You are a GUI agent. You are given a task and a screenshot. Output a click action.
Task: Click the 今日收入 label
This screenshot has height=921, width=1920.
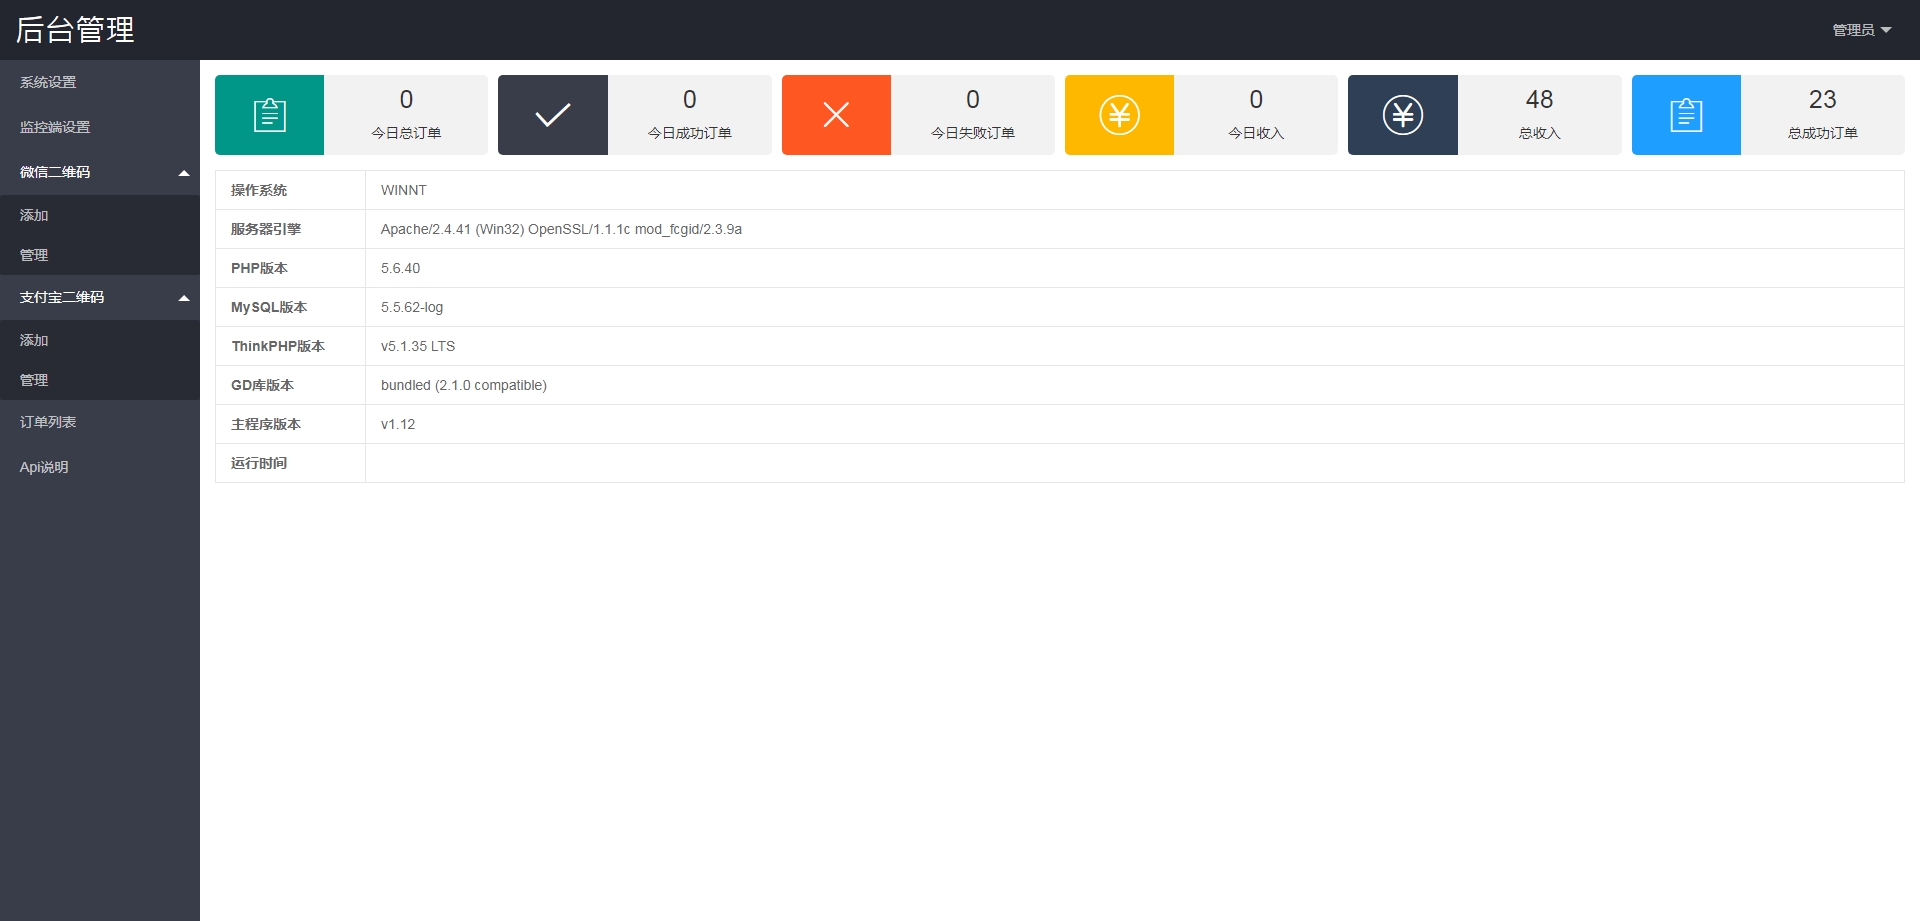point(1256,133)
